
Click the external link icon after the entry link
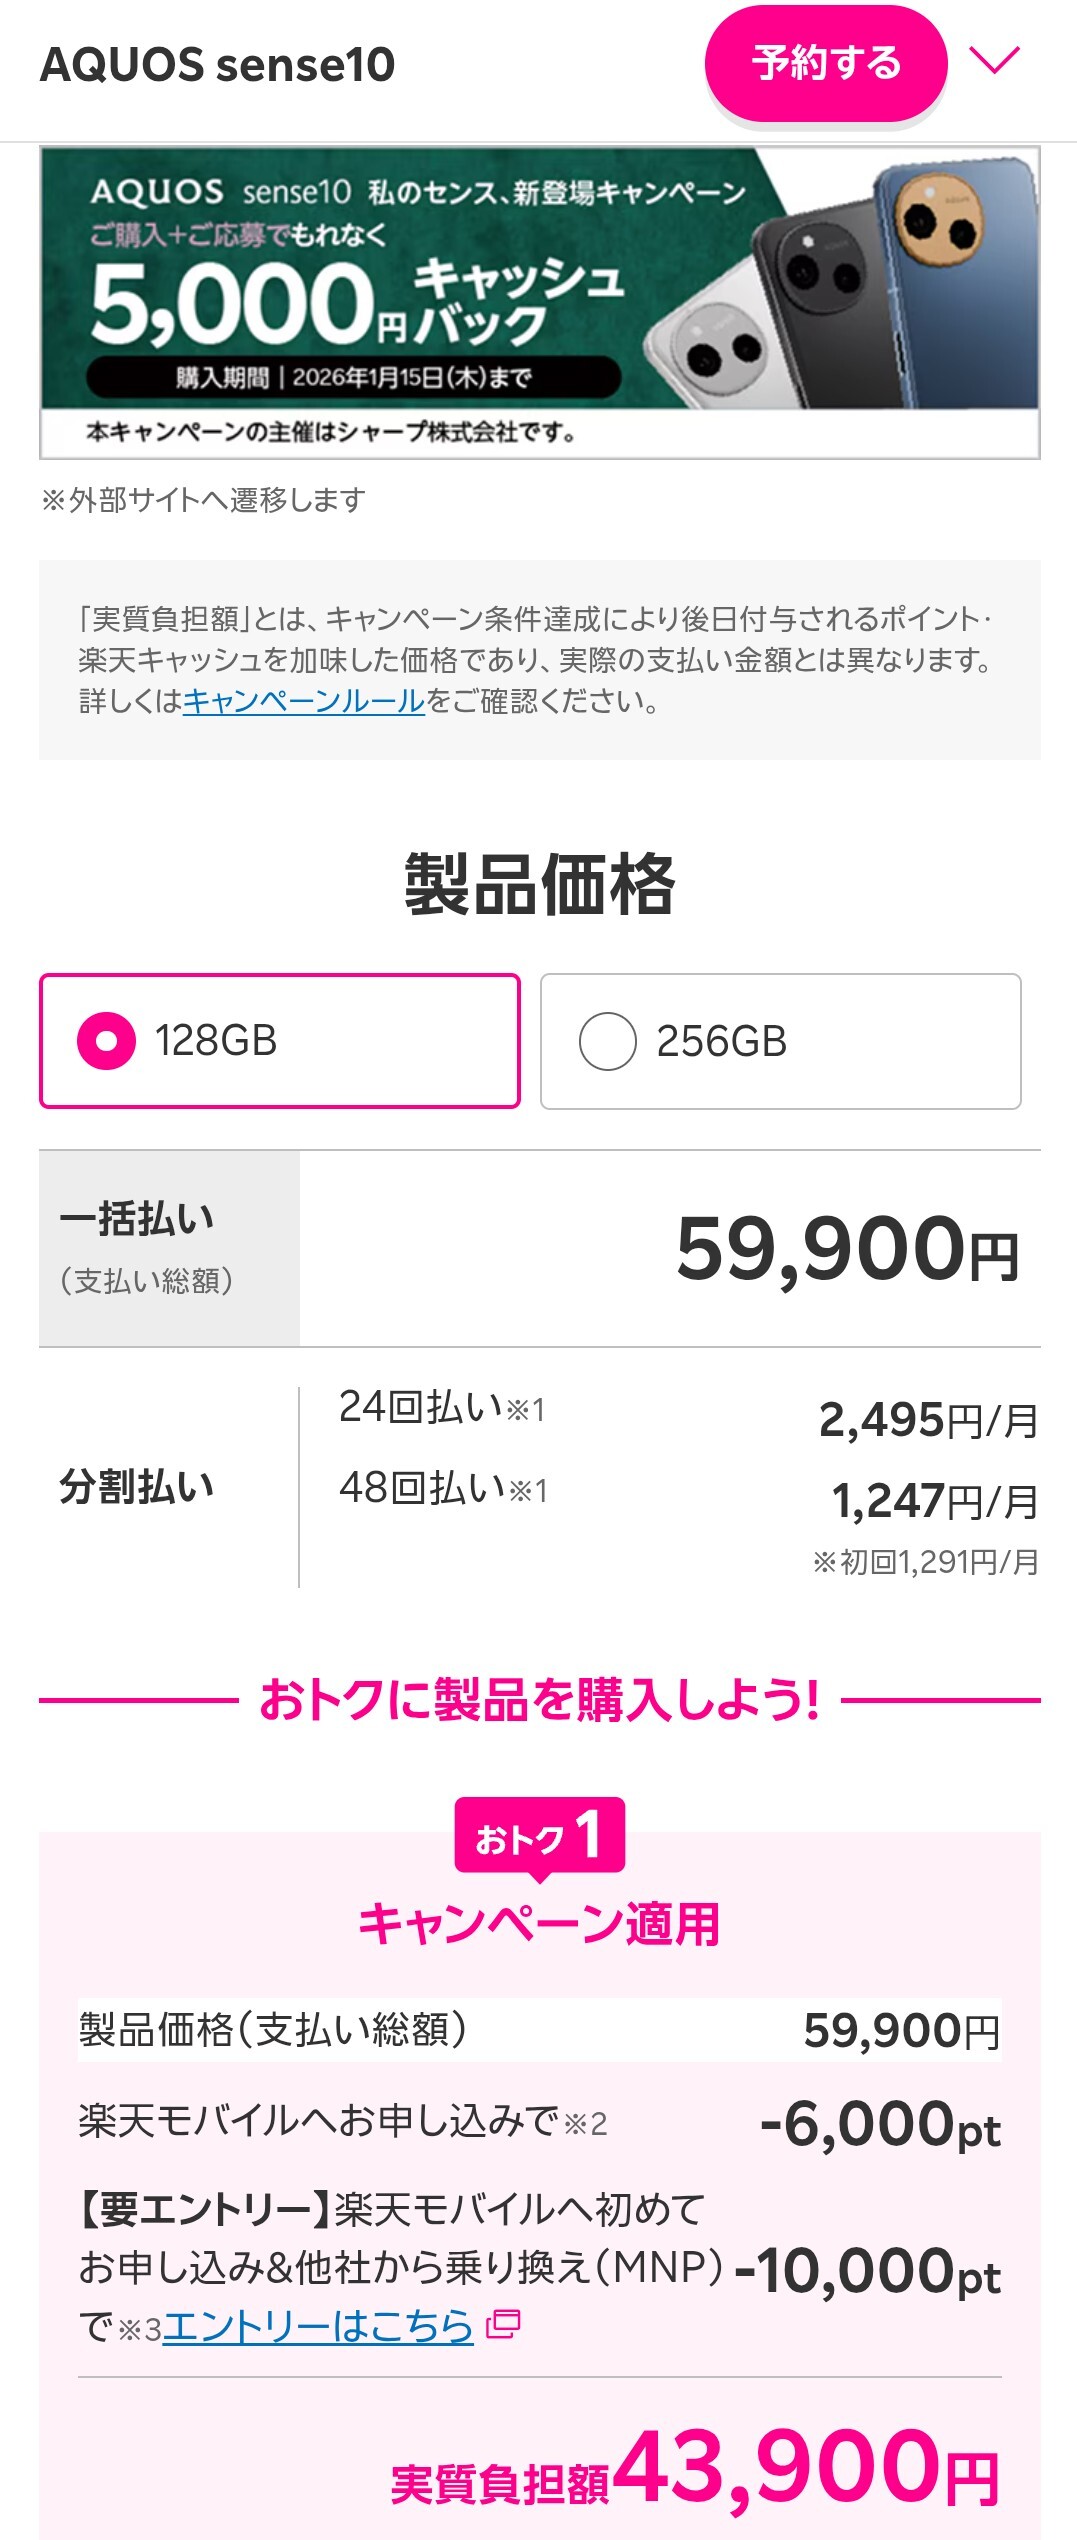[x=503, y=2325]
